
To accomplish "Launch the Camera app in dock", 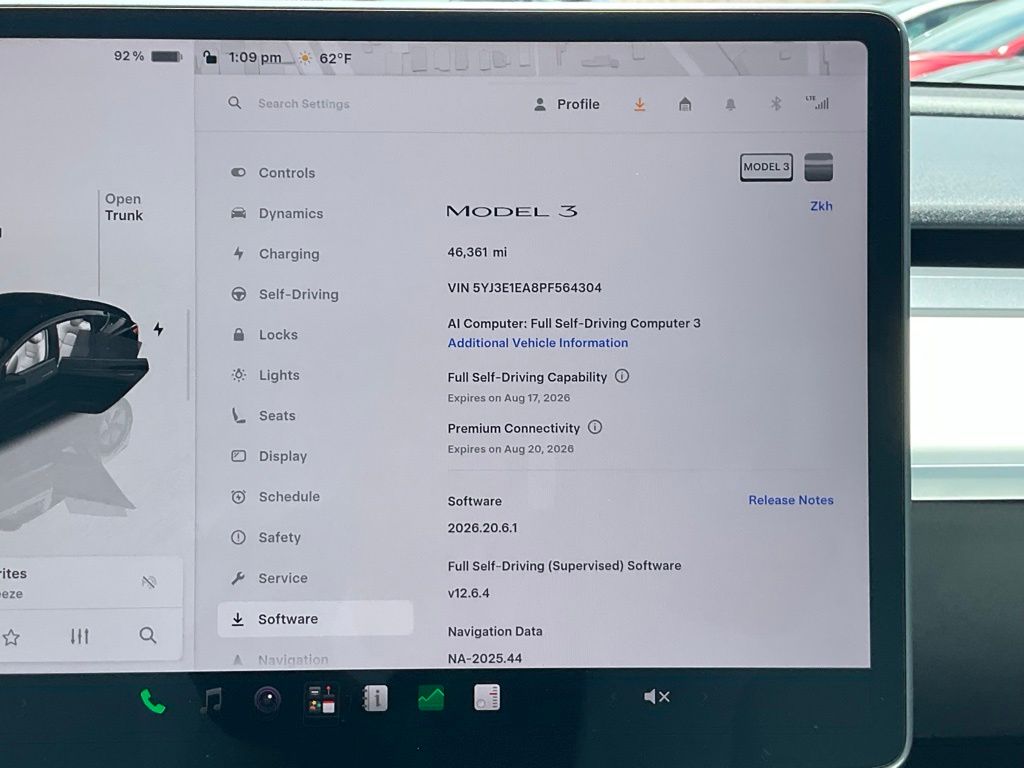I will pyautogui.click(x=267, y=699).
